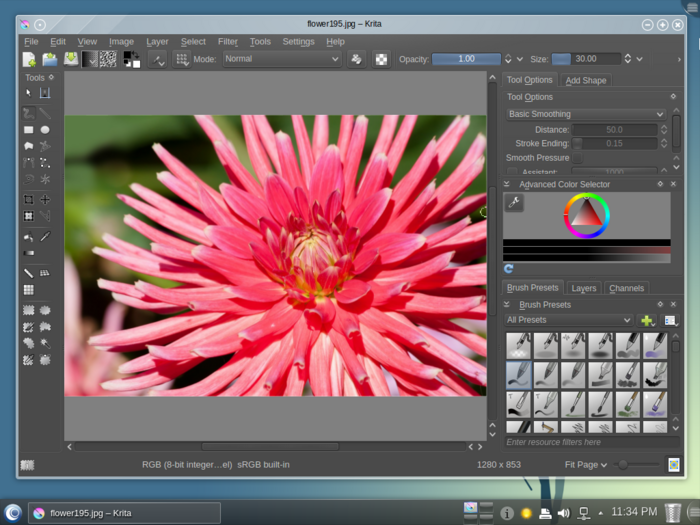
Task: Open the blending Mode dropdown
Action: click(280, 59)
